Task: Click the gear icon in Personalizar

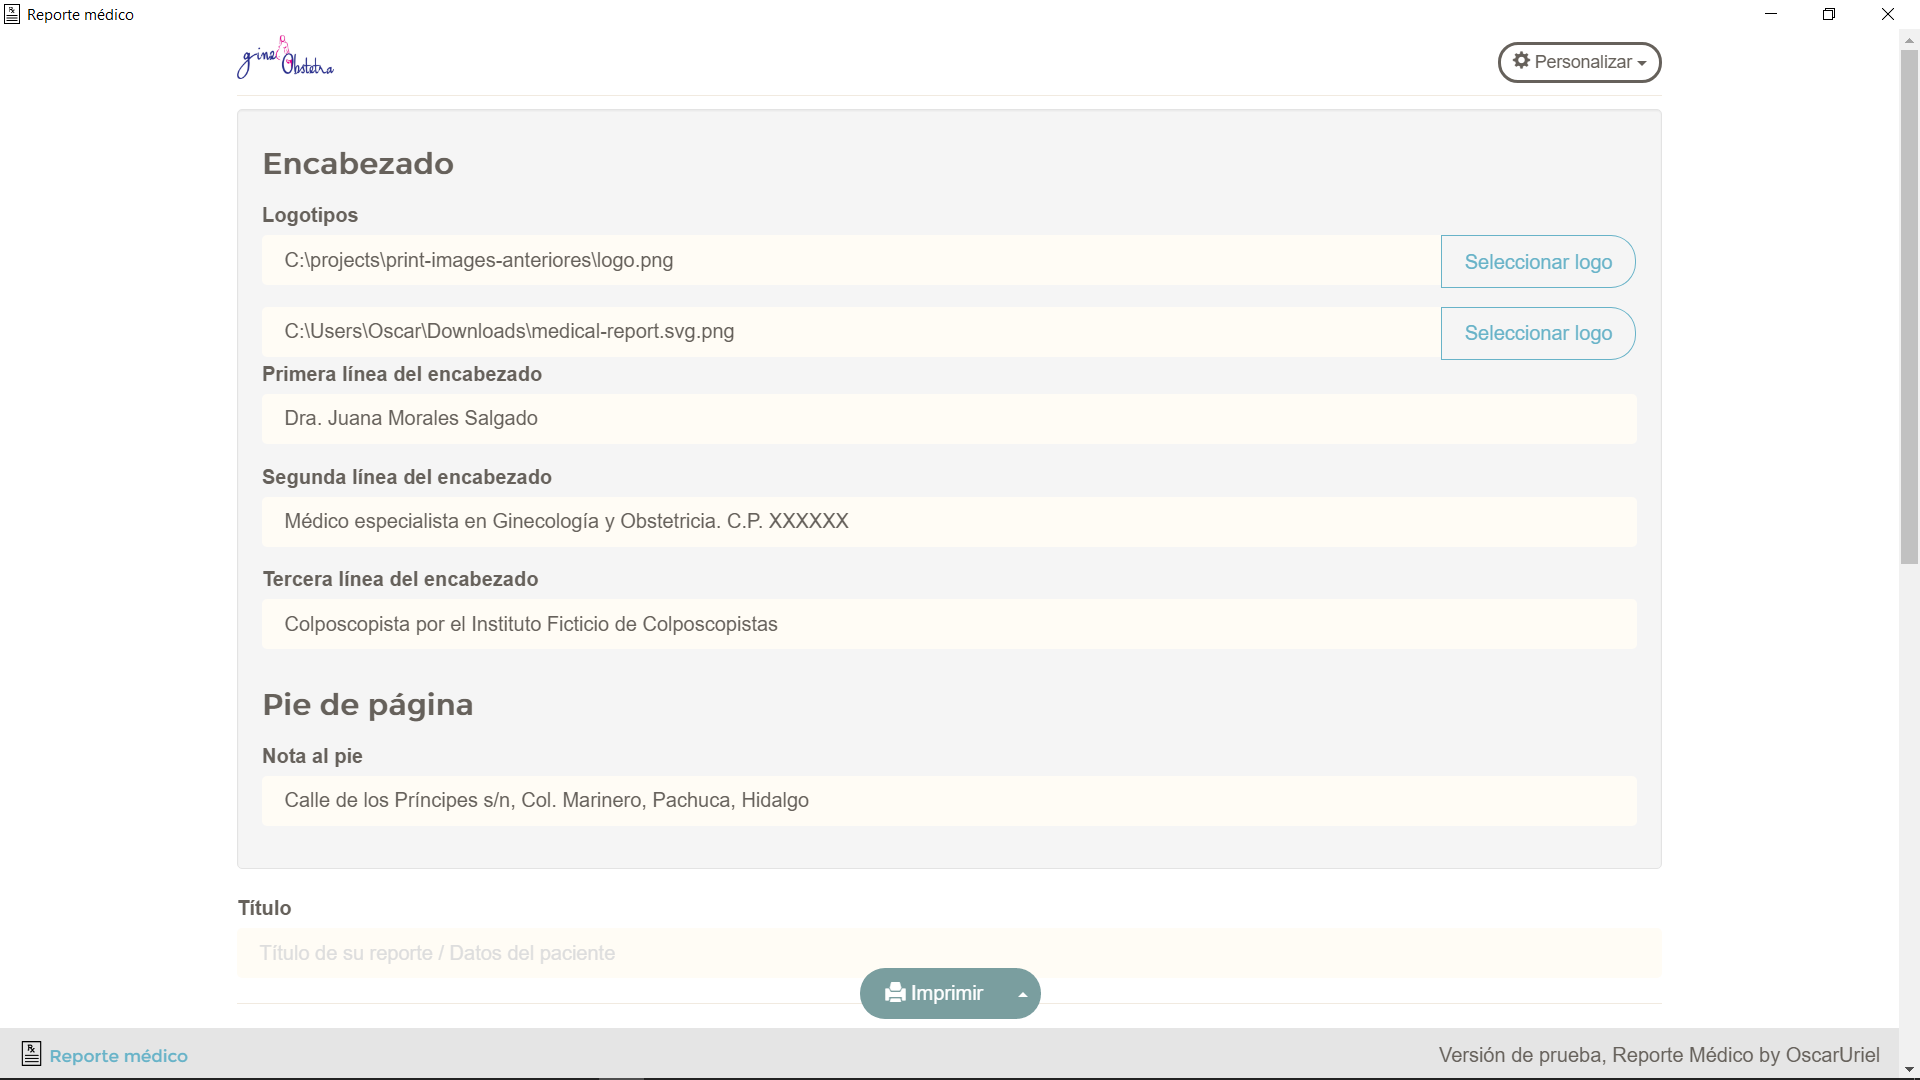Action: 1521,61
